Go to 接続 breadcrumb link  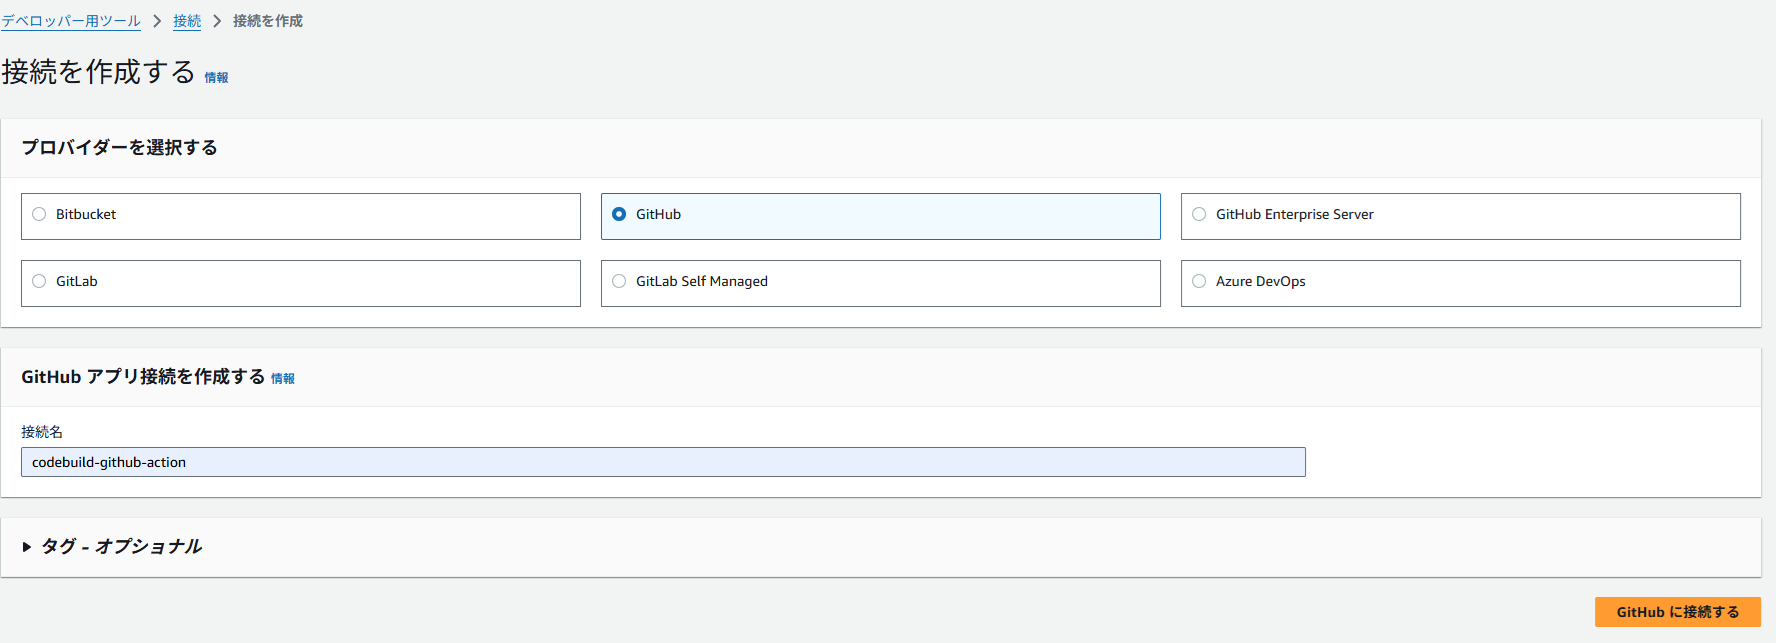pos(187,21)
